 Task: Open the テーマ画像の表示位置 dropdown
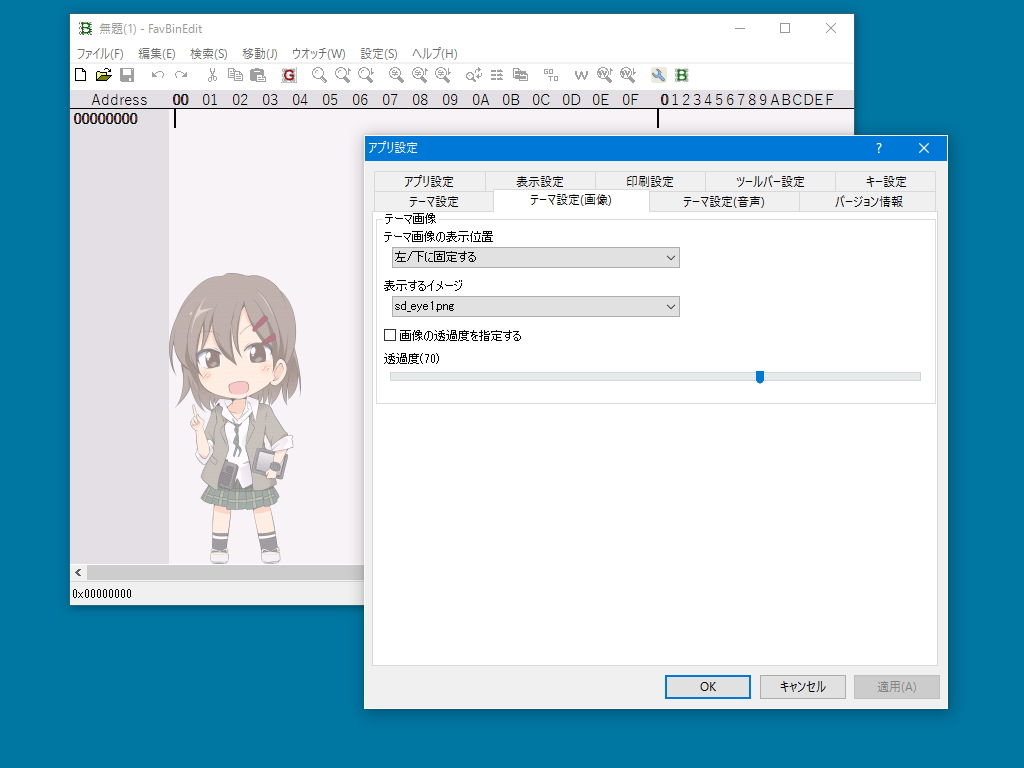click(x=535, y=257)
